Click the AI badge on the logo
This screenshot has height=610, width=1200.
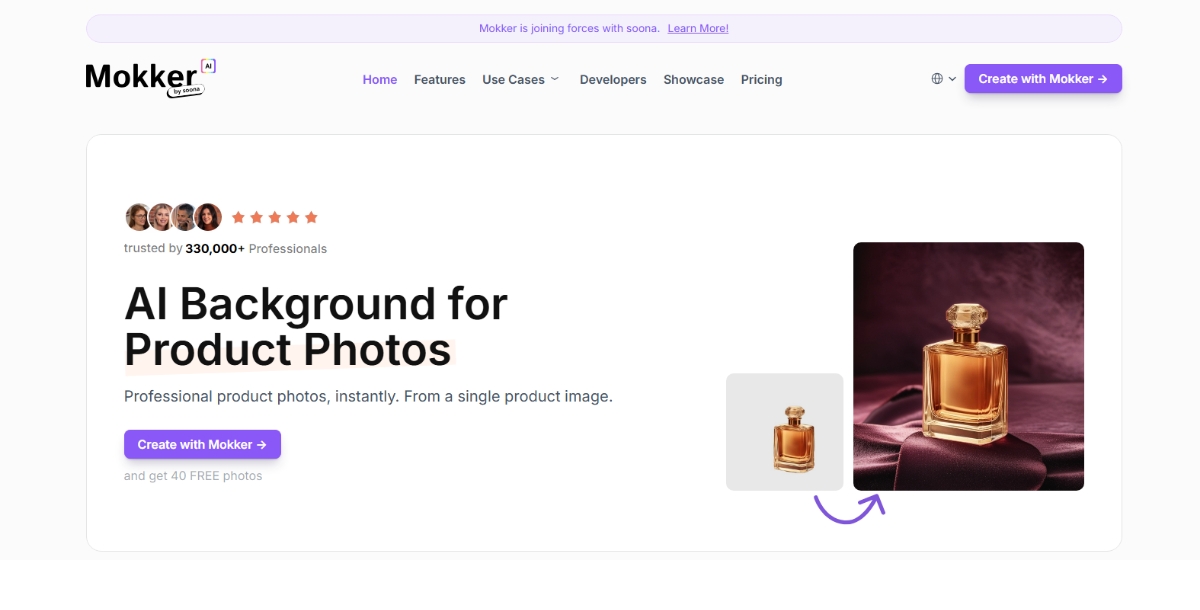tap(207, 68)
